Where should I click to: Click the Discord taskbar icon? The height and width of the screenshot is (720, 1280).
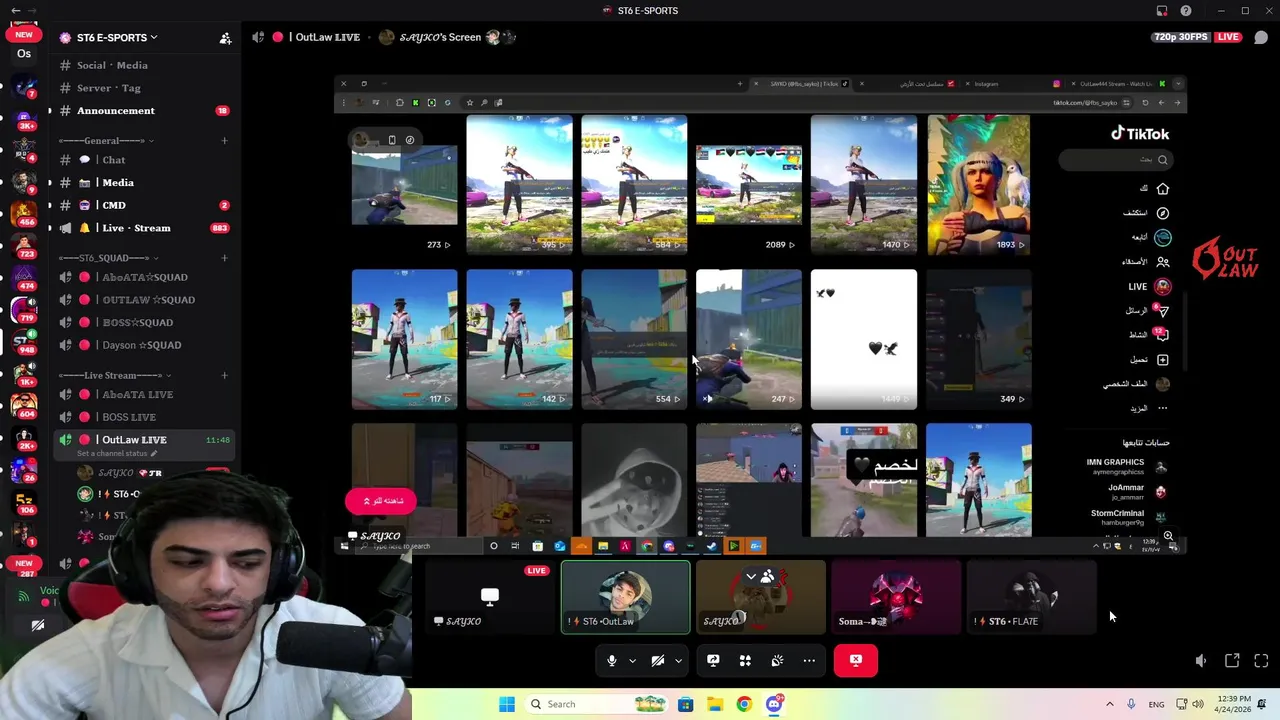coord(773,704)
